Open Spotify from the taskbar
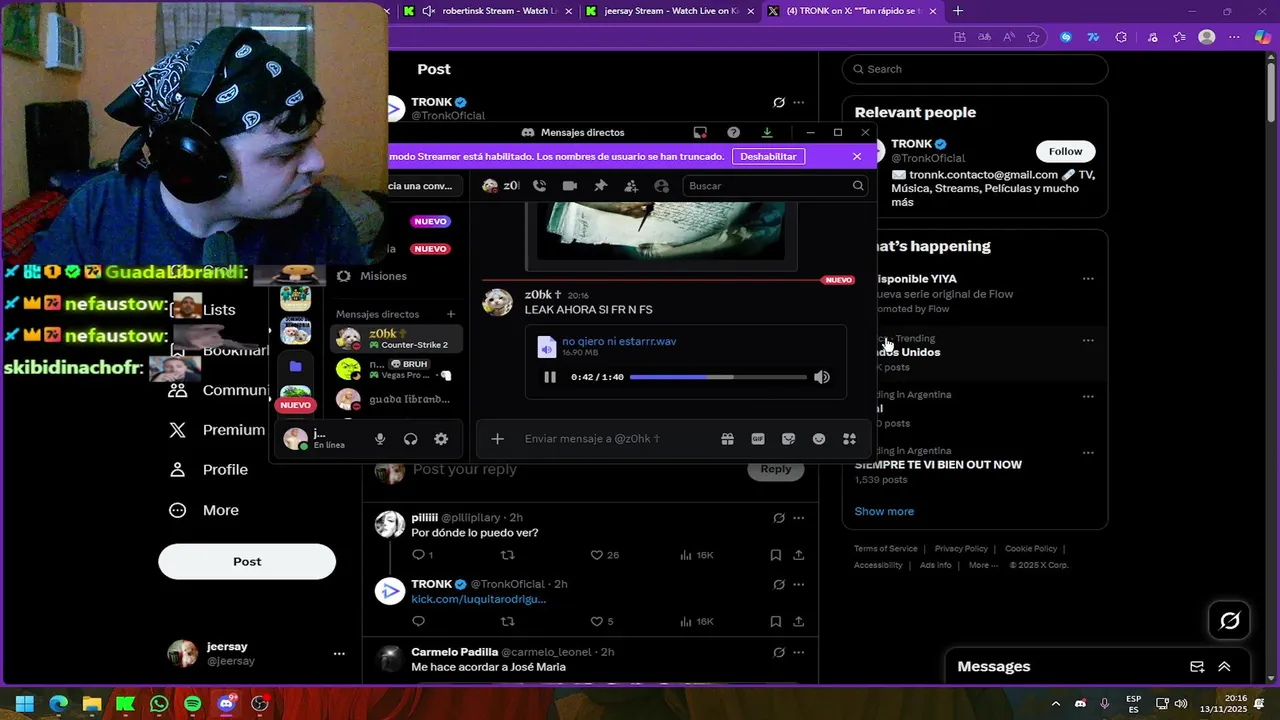The height and width of the screenshot is (720, 1280). click(x=192, y=704)
